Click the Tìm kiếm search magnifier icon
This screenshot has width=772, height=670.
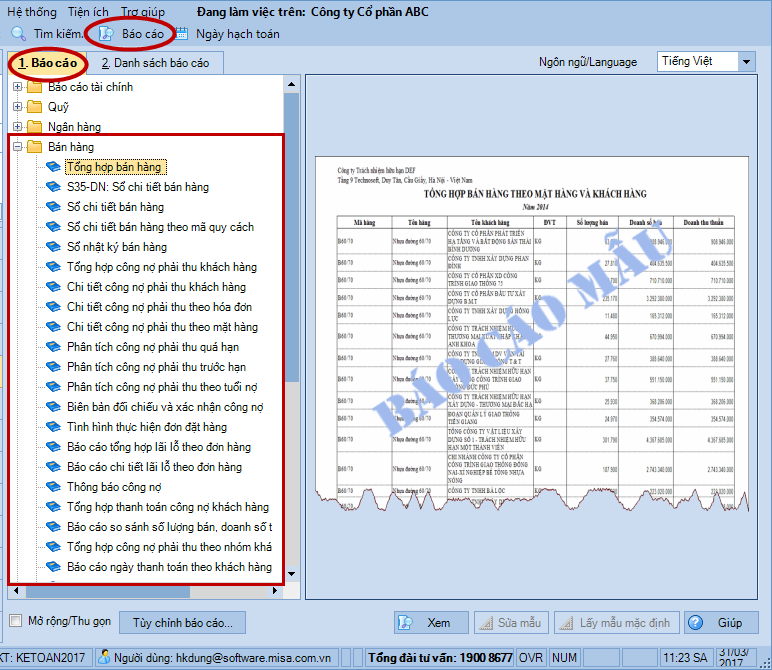coord(18,34)
